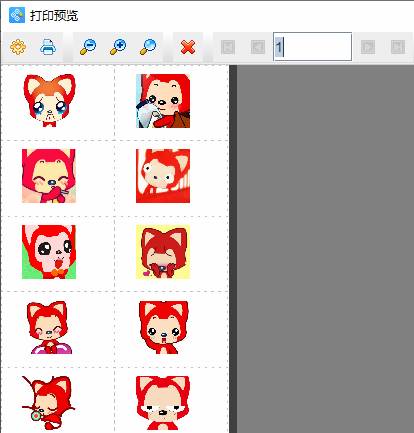414x433 pixels.
Task: Select the fox on yellow background thumbnail
Action: 163,252
